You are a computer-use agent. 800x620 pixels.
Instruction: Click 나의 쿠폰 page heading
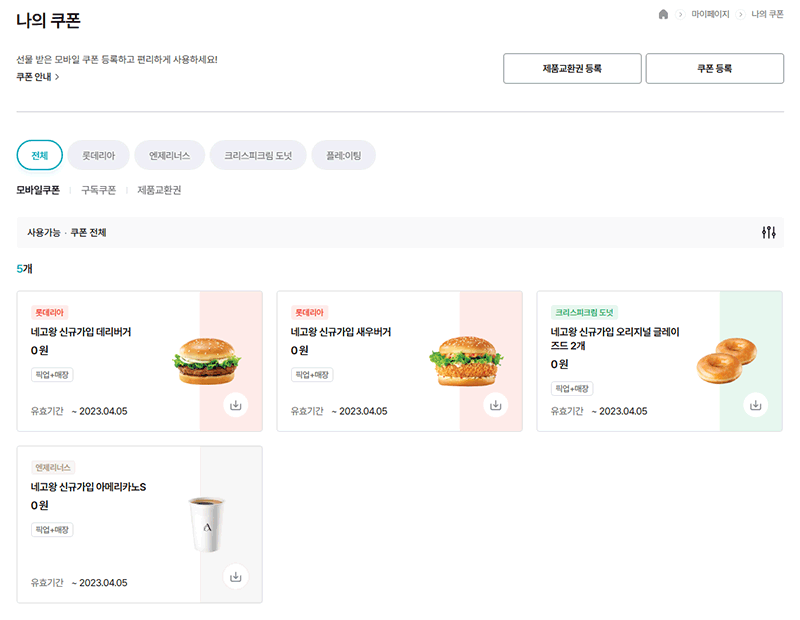point(48,20)
